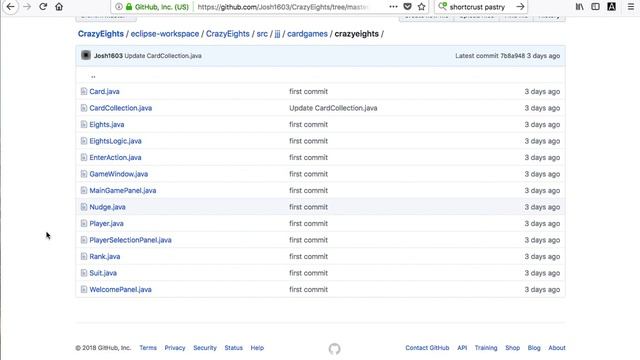
Task: Click the extension icon with letter A
Action: click(x=611, y=7)
